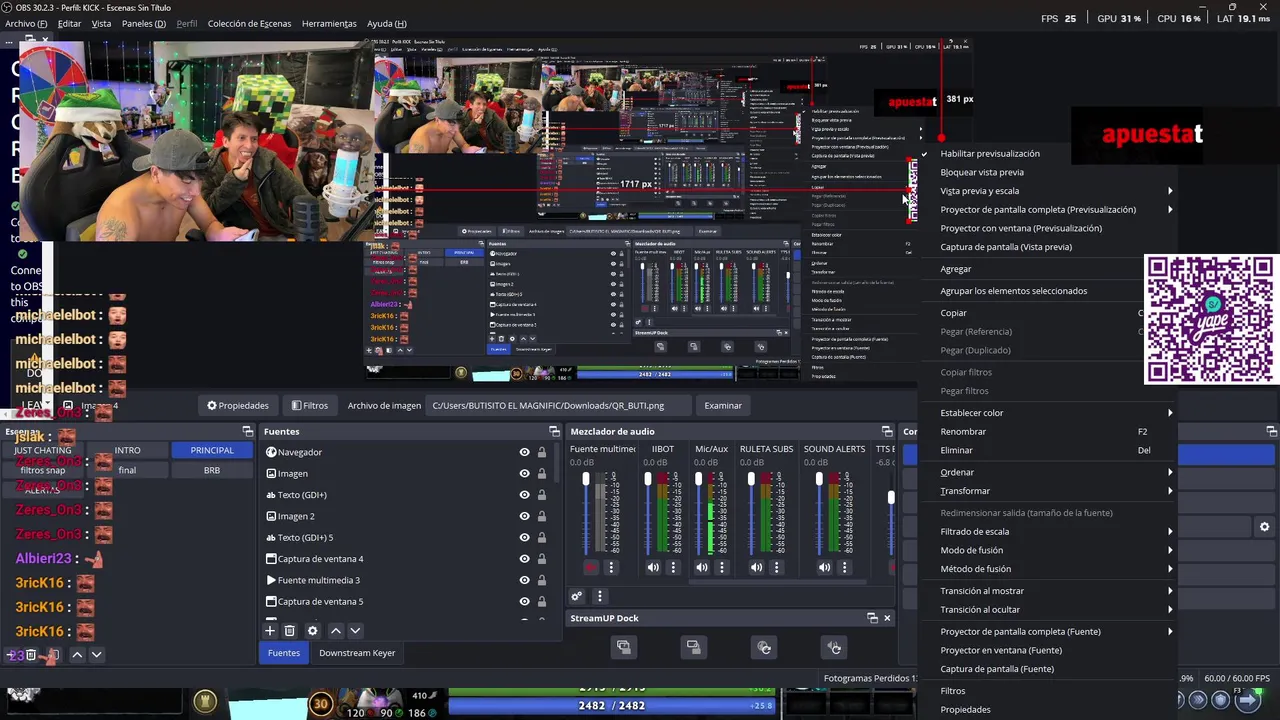The image size is (1280, 720).
Task: Open Colección de Escenas menu
Action: click(x=252, y=23)
